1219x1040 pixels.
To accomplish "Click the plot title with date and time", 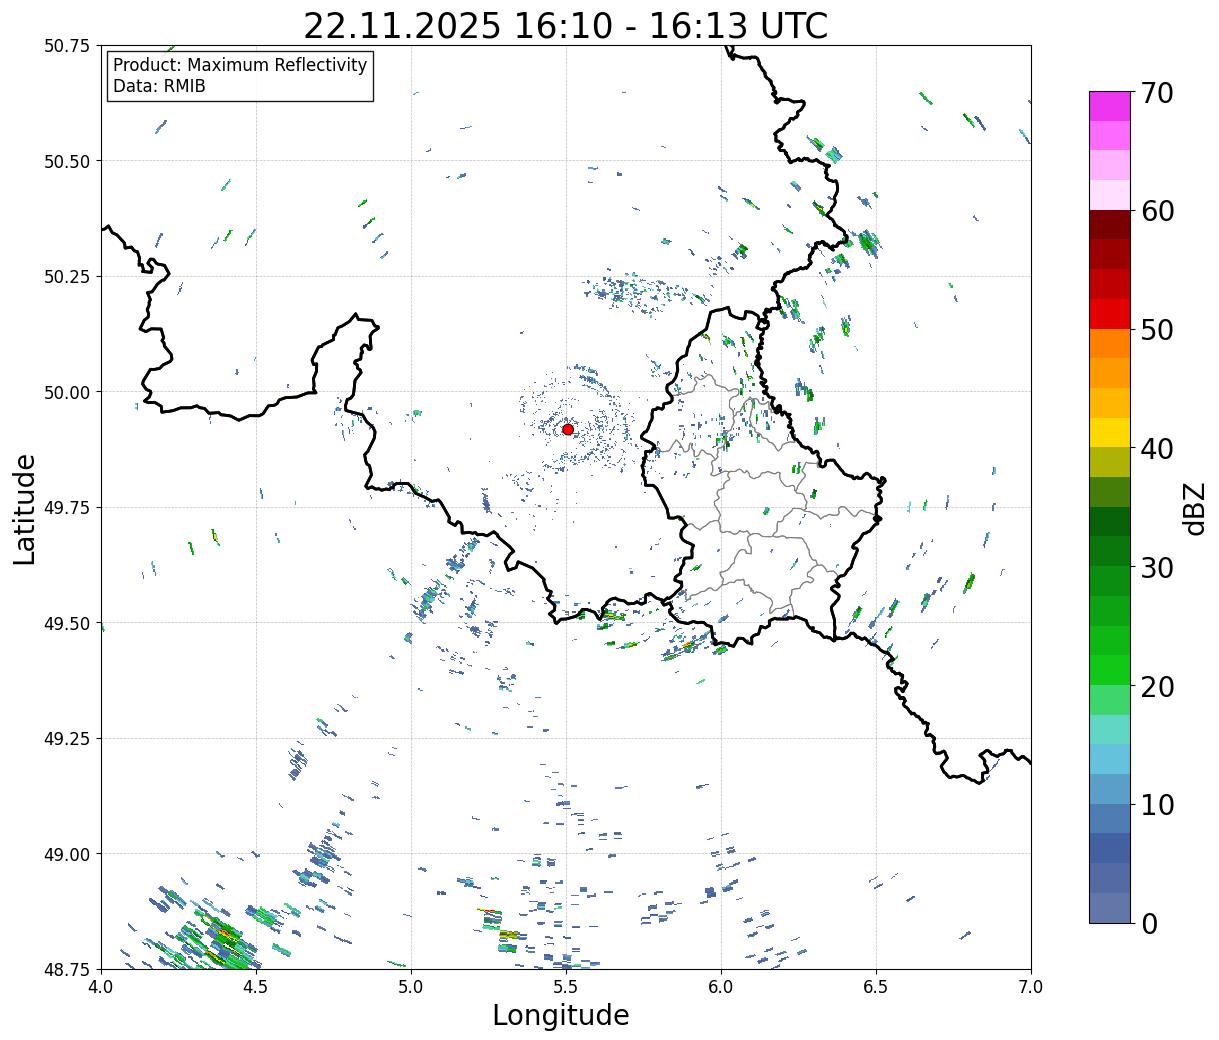I will [566, 25].
